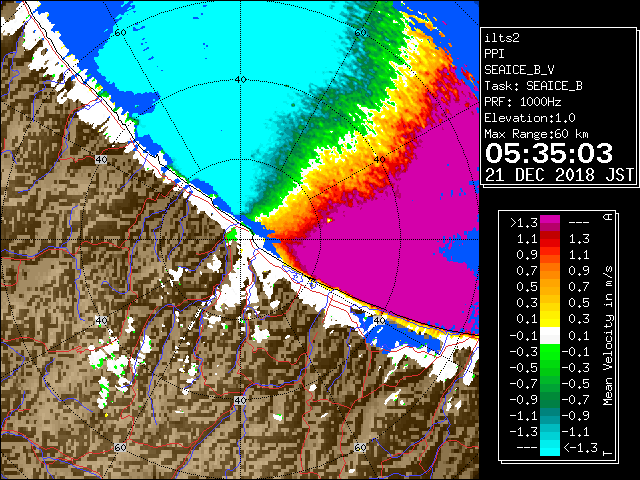Click the '<-1.3' label at legend bottom
640x480 pixels.
pyautogui.click(x=580, y=447)
